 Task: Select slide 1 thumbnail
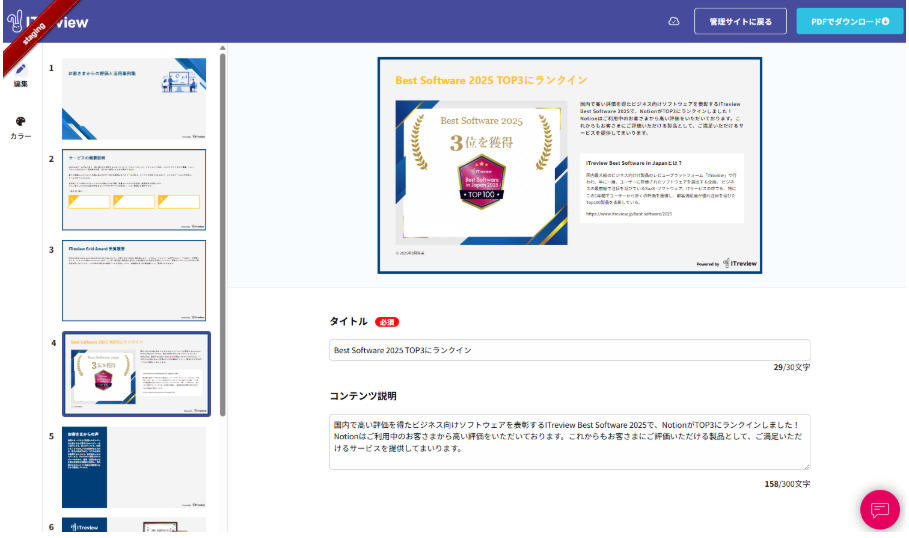134,99
